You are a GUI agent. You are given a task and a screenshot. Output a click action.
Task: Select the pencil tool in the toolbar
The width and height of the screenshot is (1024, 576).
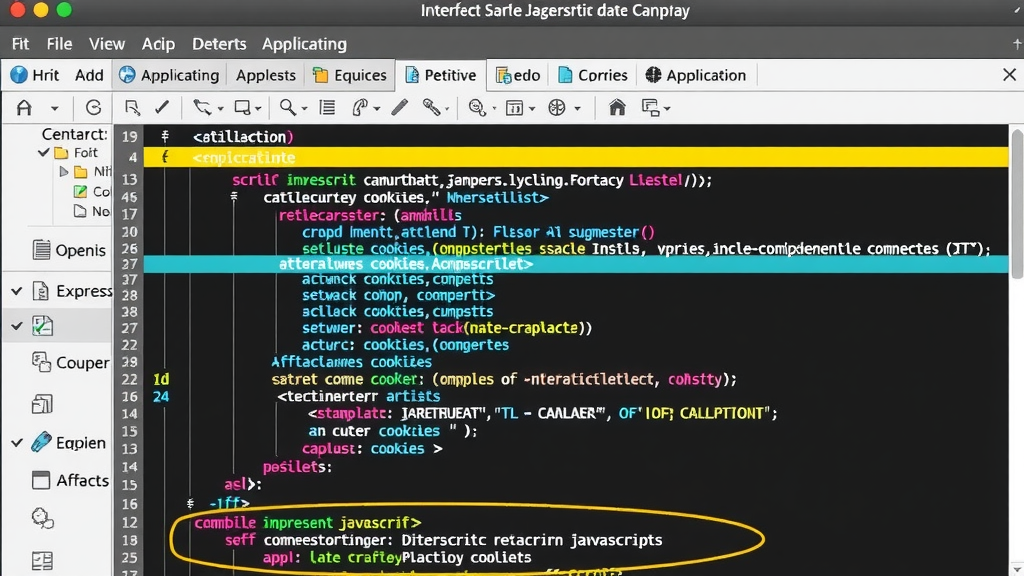(x=400, y=107)
